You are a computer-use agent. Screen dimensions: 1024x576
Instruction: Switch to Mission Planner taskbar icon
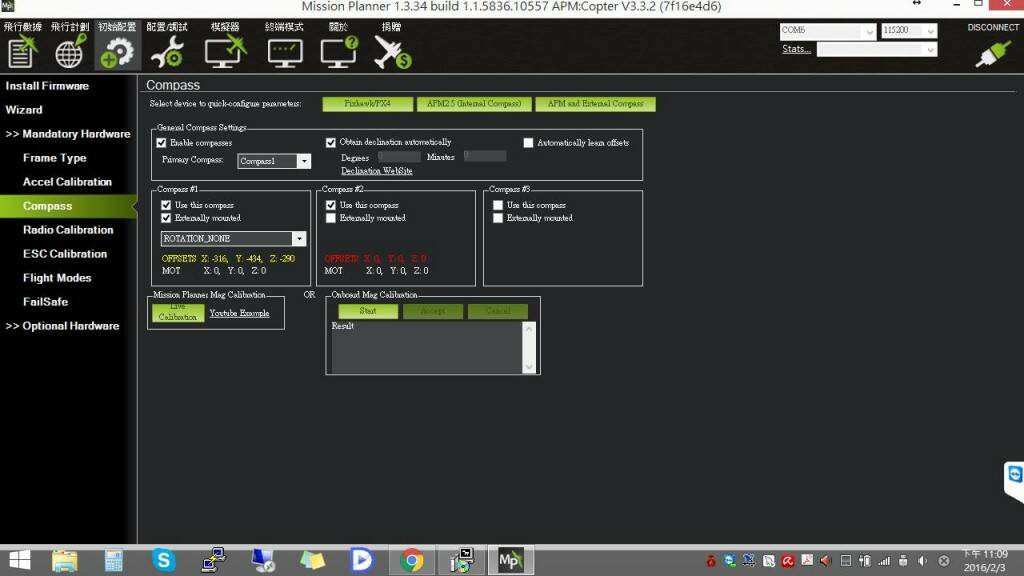point(510,560)
